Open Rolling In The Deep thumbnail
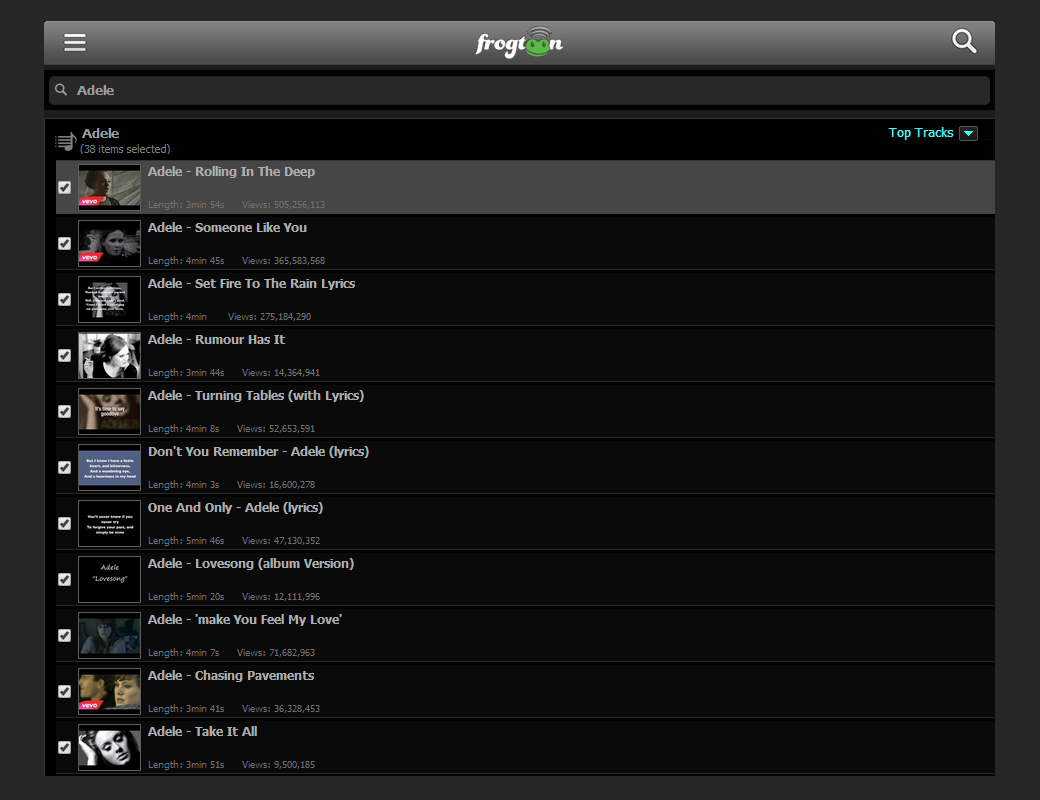Screen dimensions: 1040x800 [109, 187]
